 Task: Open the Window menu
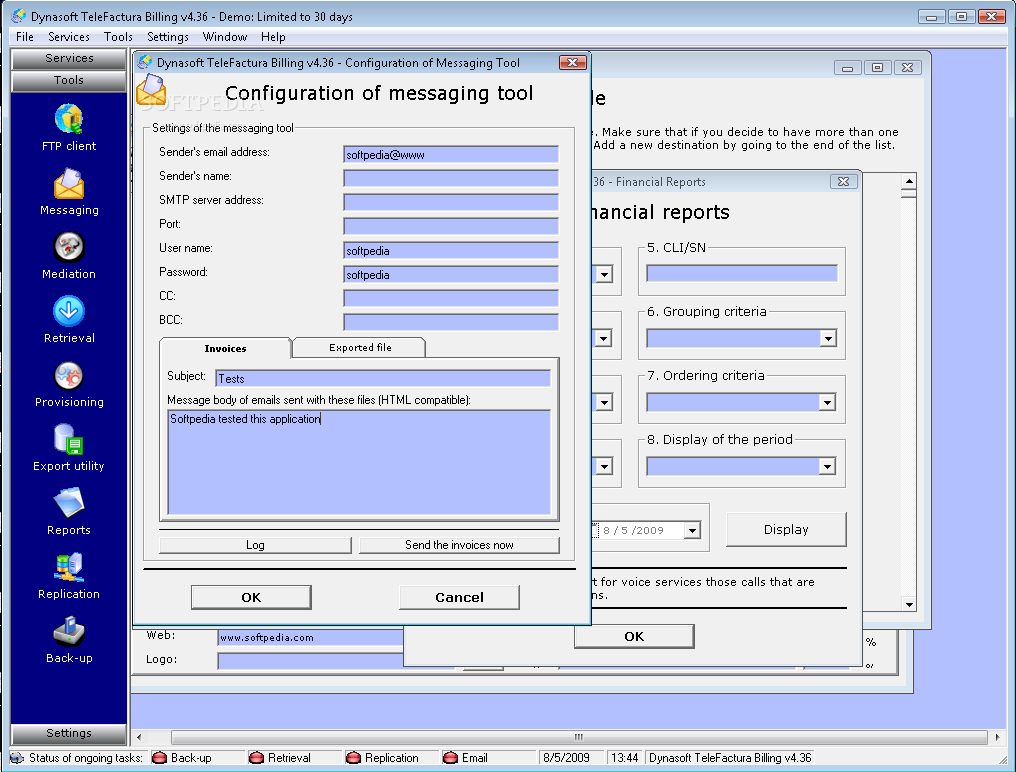pos(225,37)
